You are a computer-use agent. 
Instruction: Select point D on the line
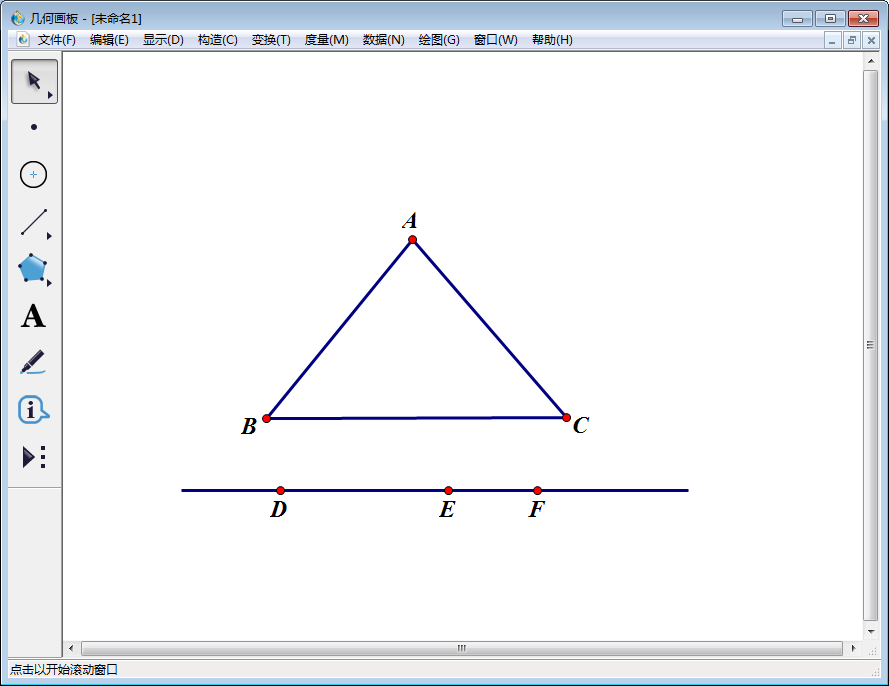[x=280, y=490]
